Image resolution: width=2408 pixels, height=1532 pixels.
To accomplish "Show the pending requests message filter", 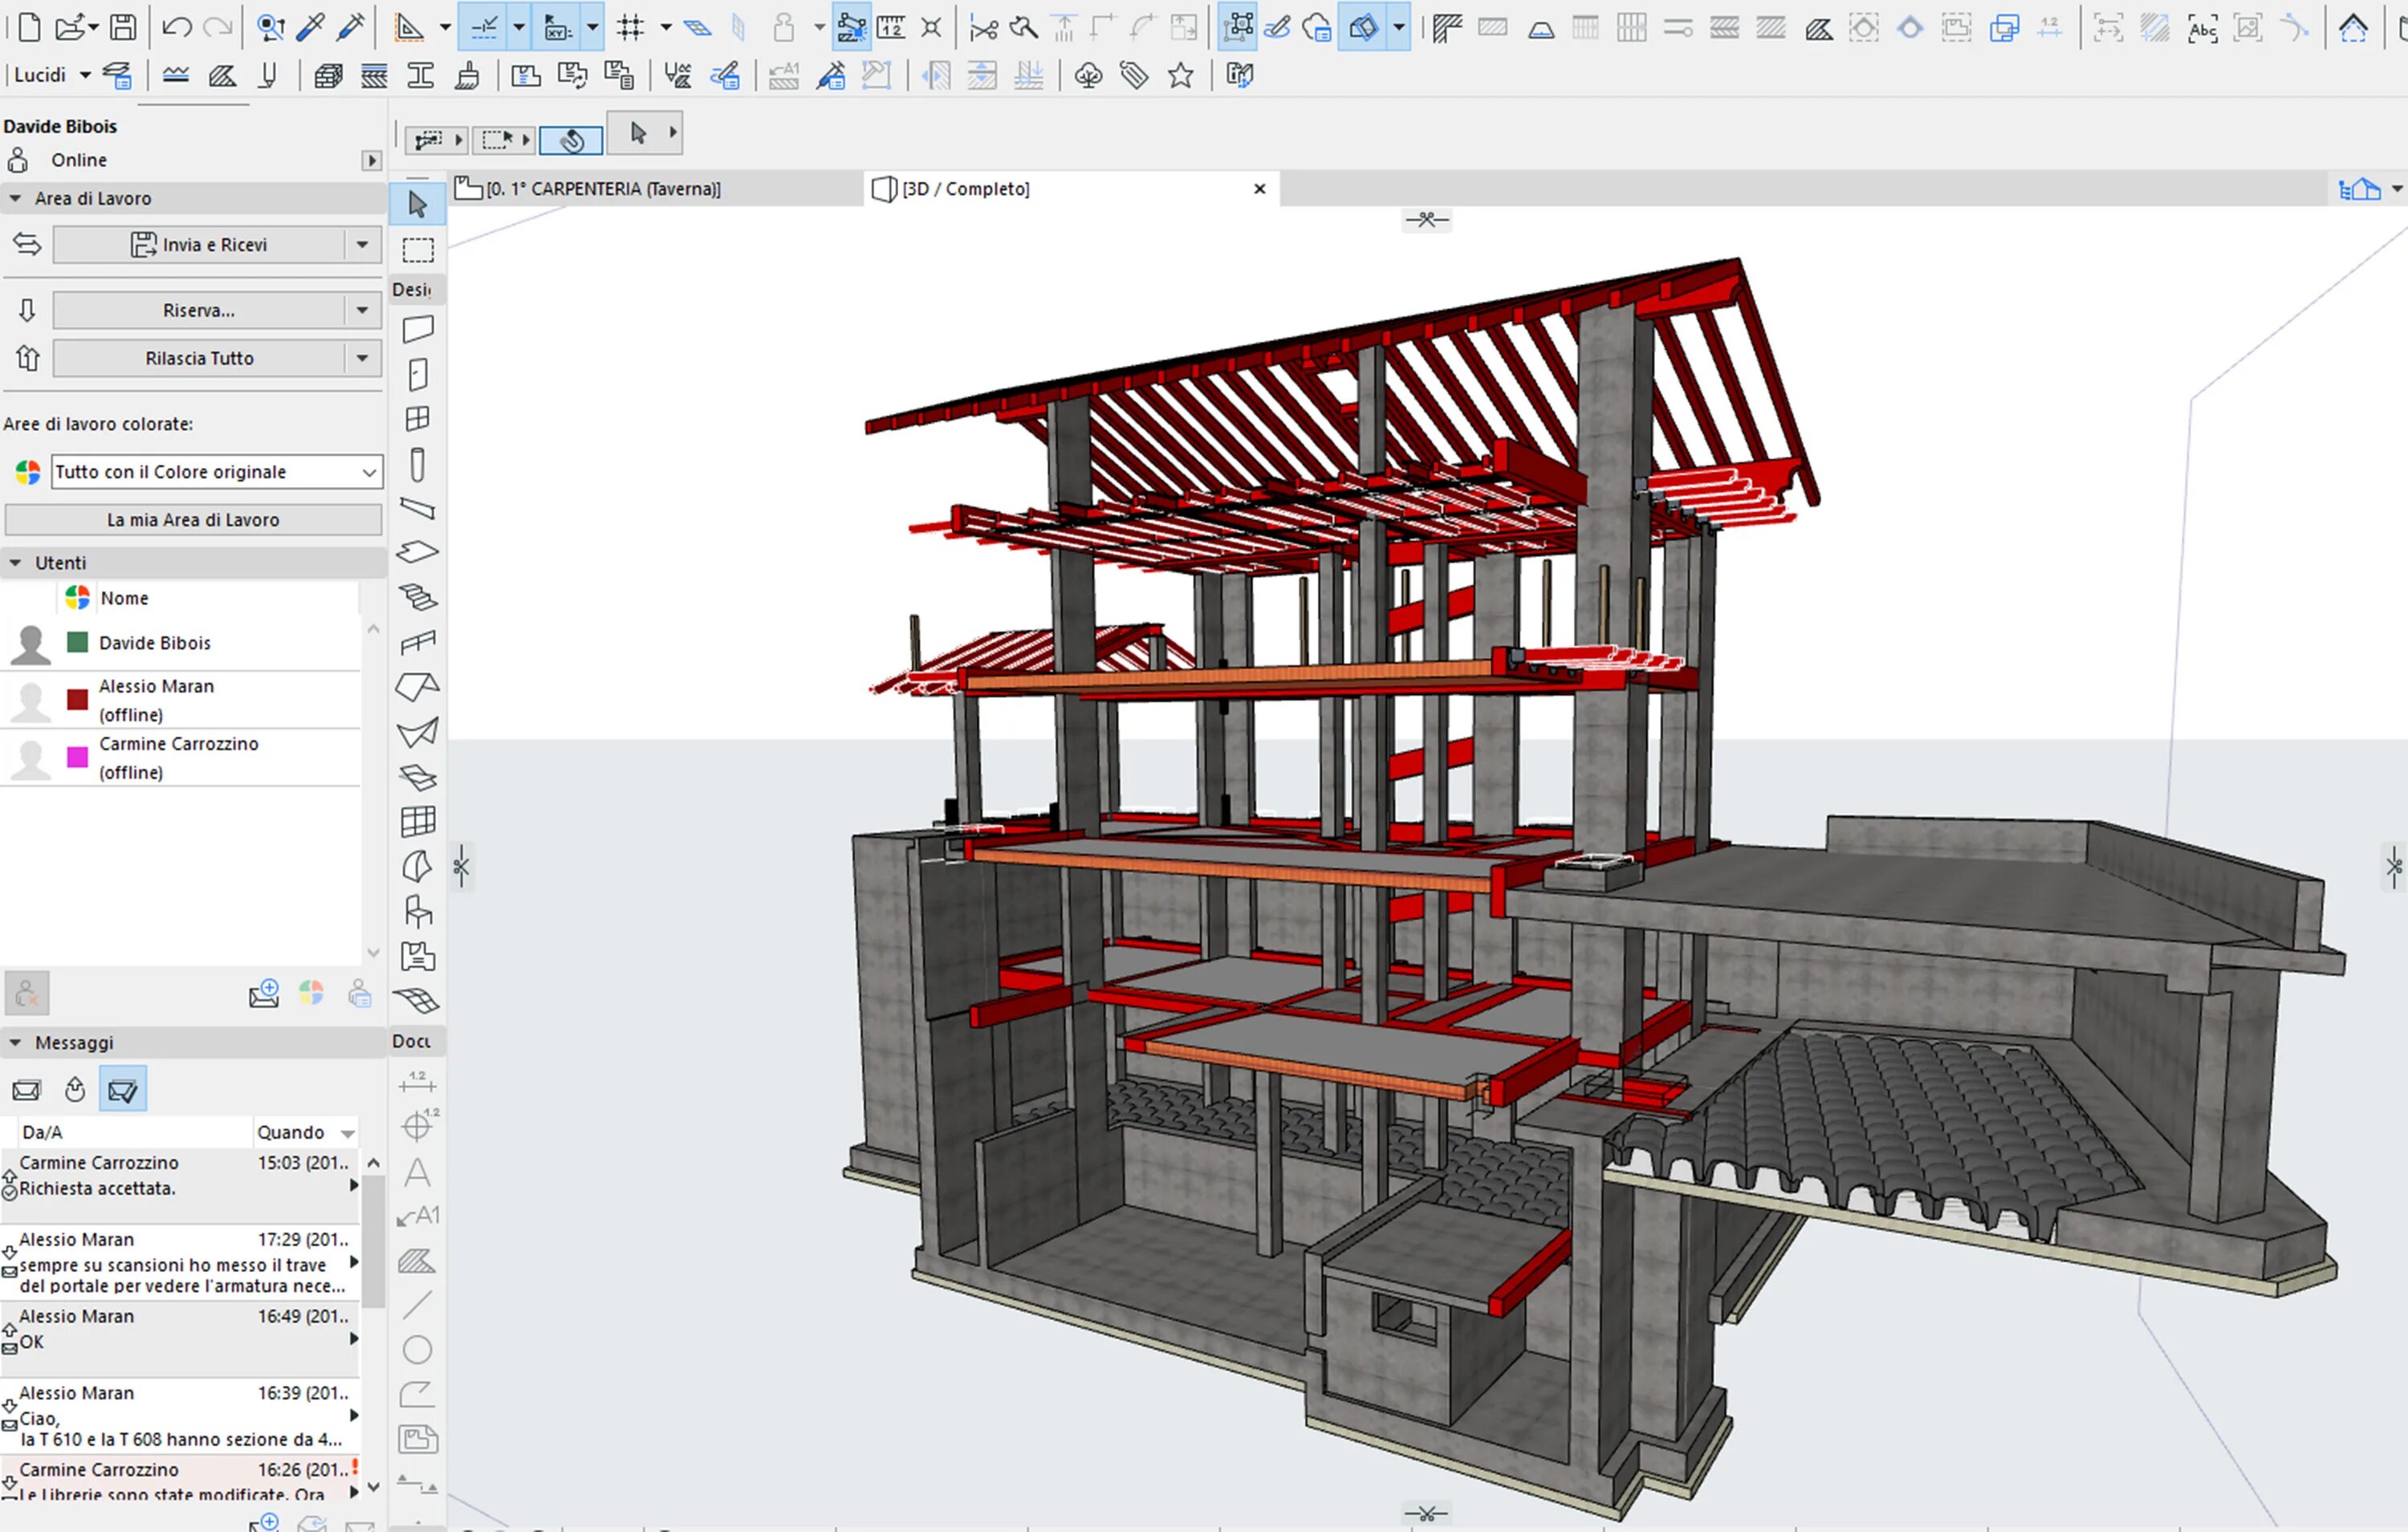I will click(75, 1089).
